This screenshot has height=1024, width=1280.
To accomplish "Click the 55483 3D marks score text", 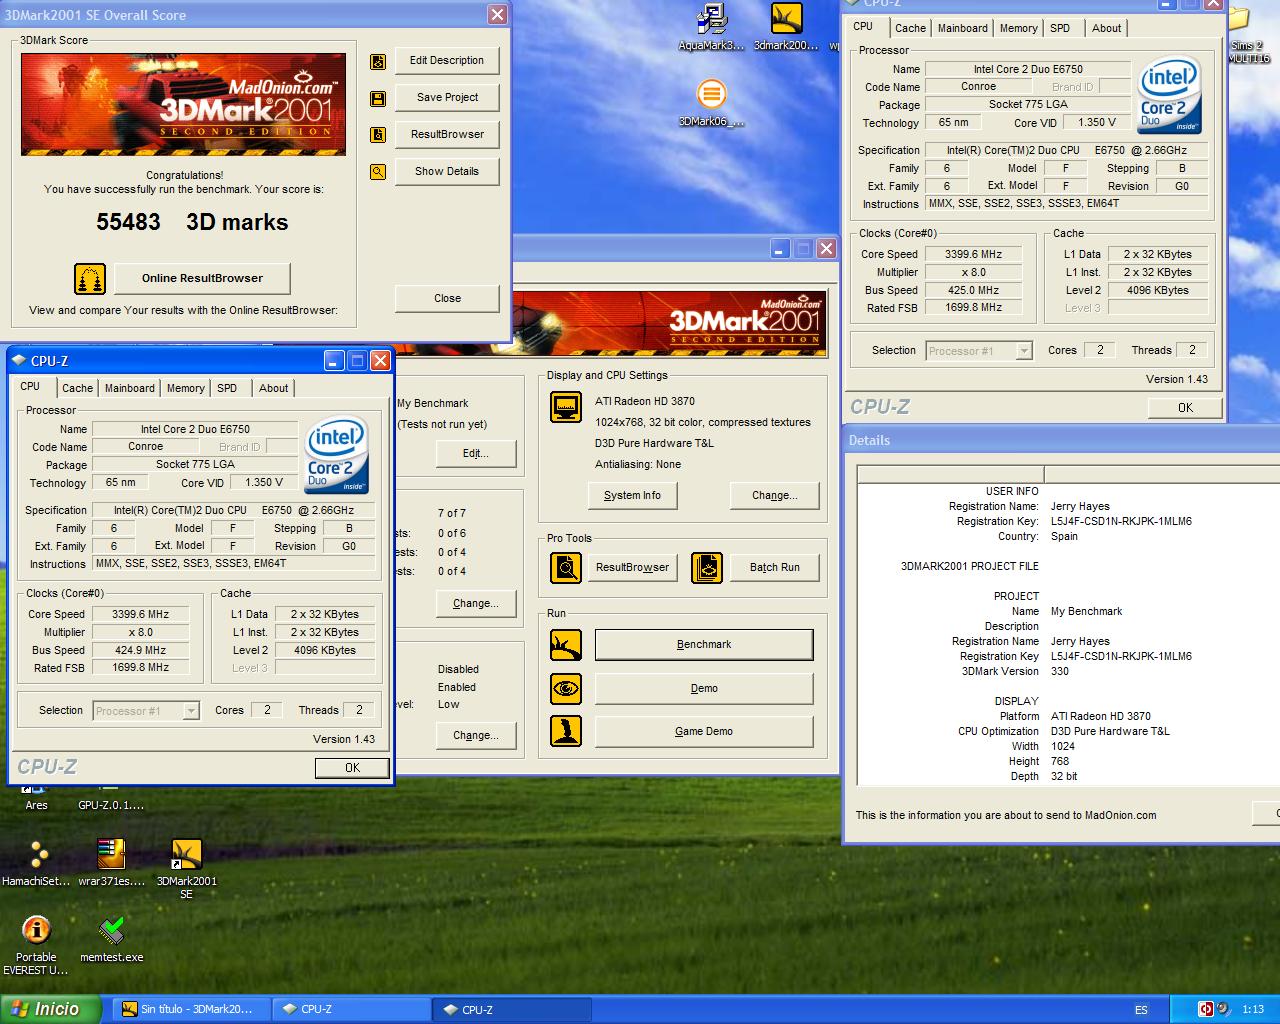I will click(192, 222).
